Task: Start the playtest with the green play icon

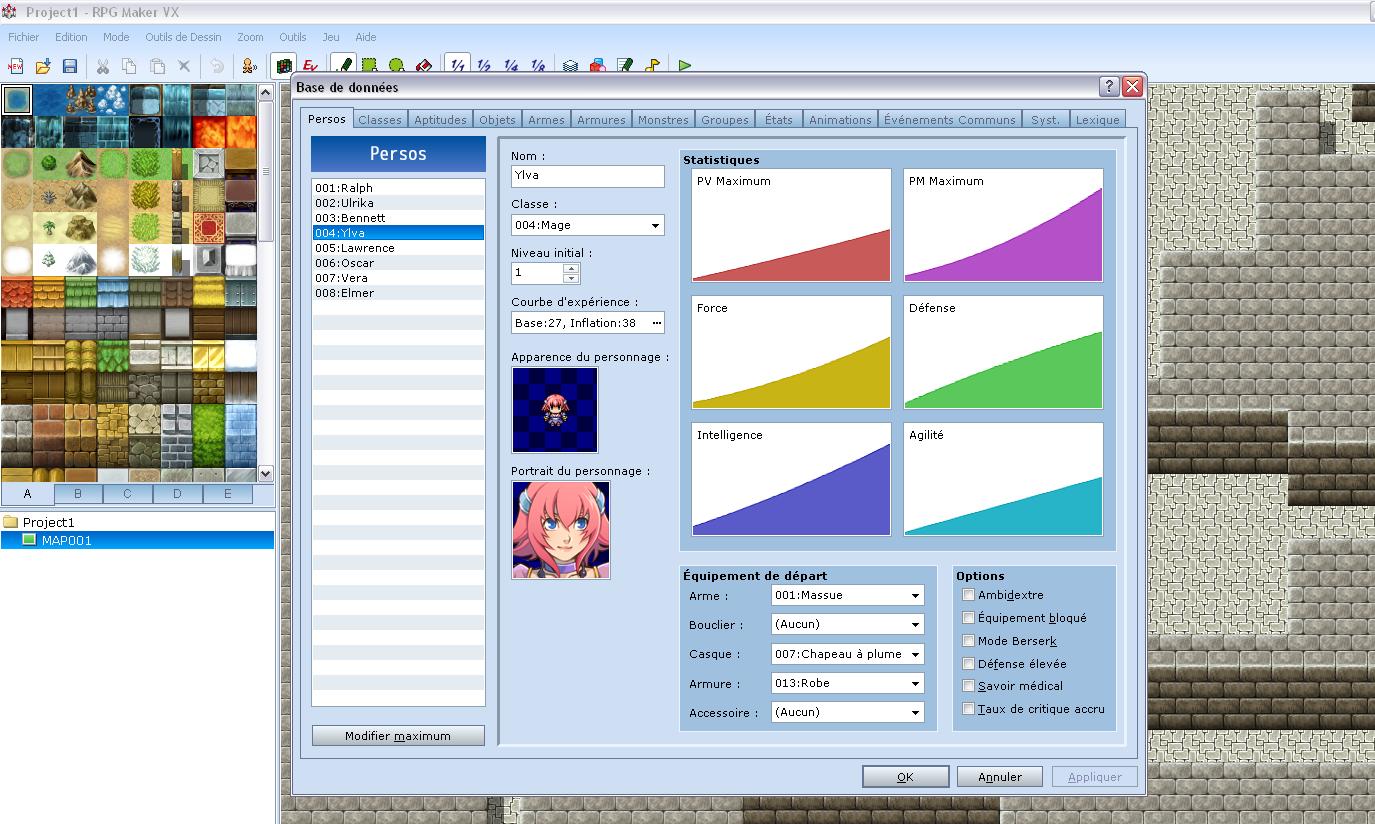Action: click(685, 66)
